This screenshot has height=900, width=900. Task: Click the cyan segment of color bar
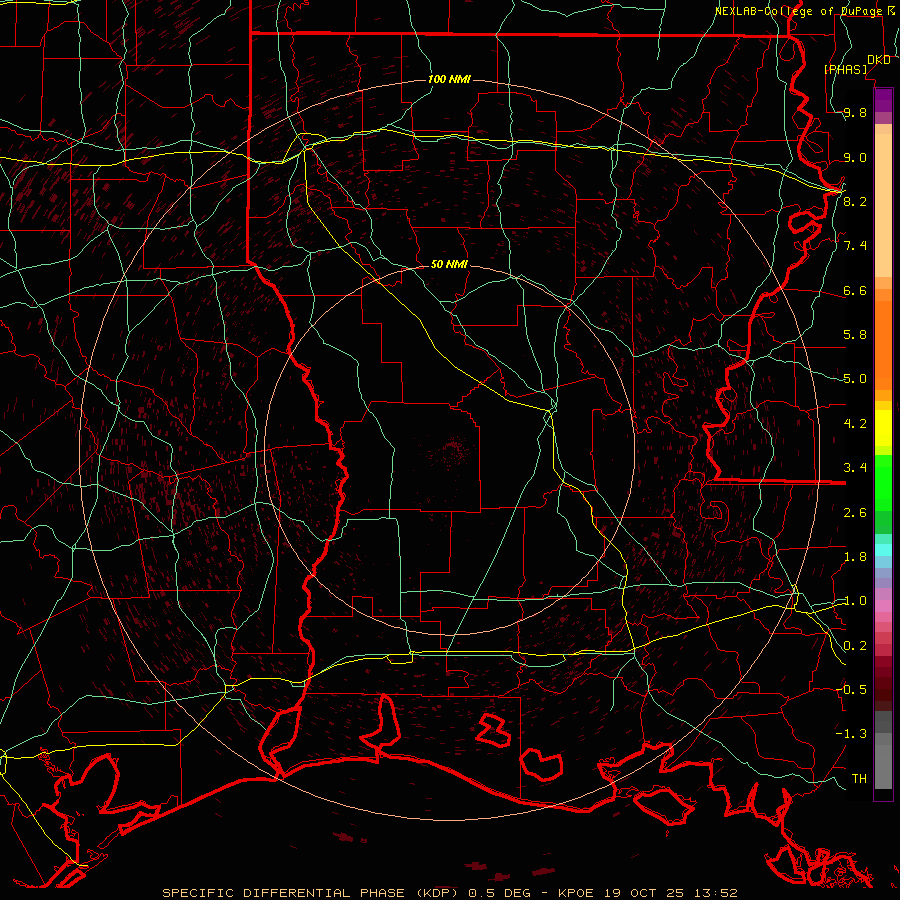(883, 550)
